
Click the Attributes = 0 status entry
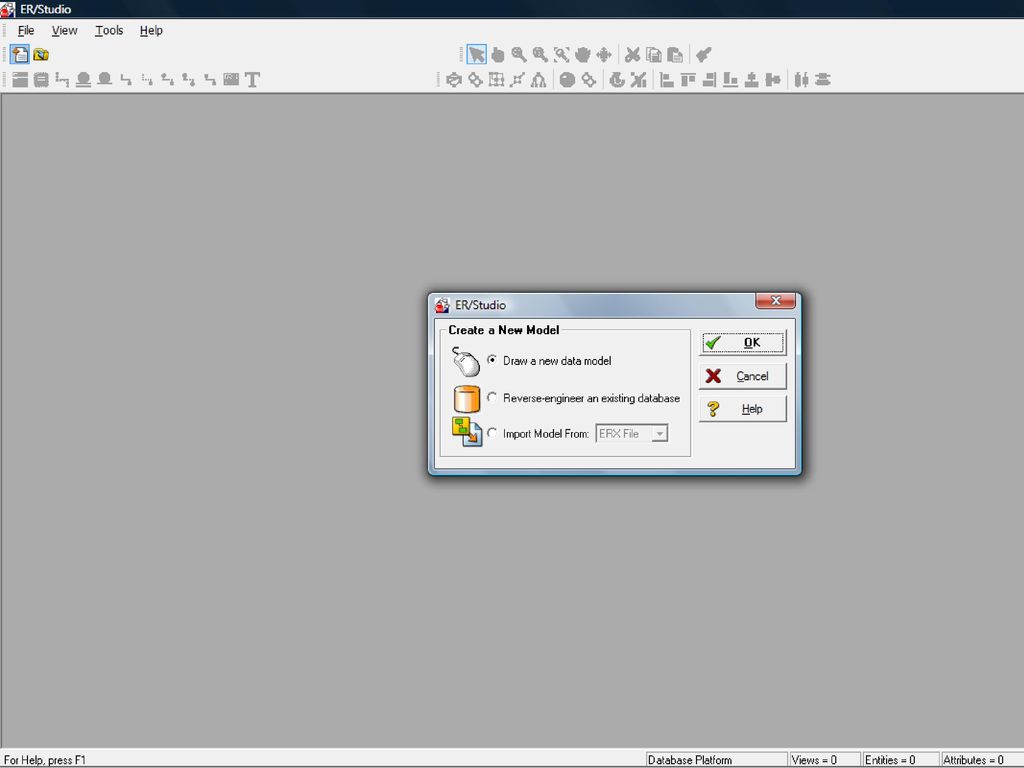[x=980, y=760]
